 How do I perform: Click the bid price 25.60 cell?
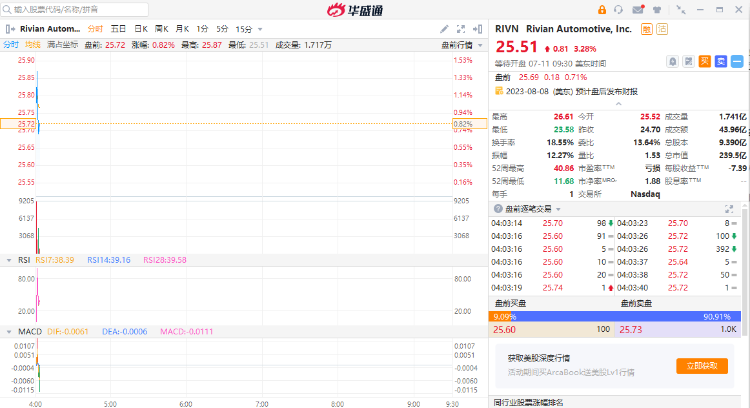click(551, 330)
